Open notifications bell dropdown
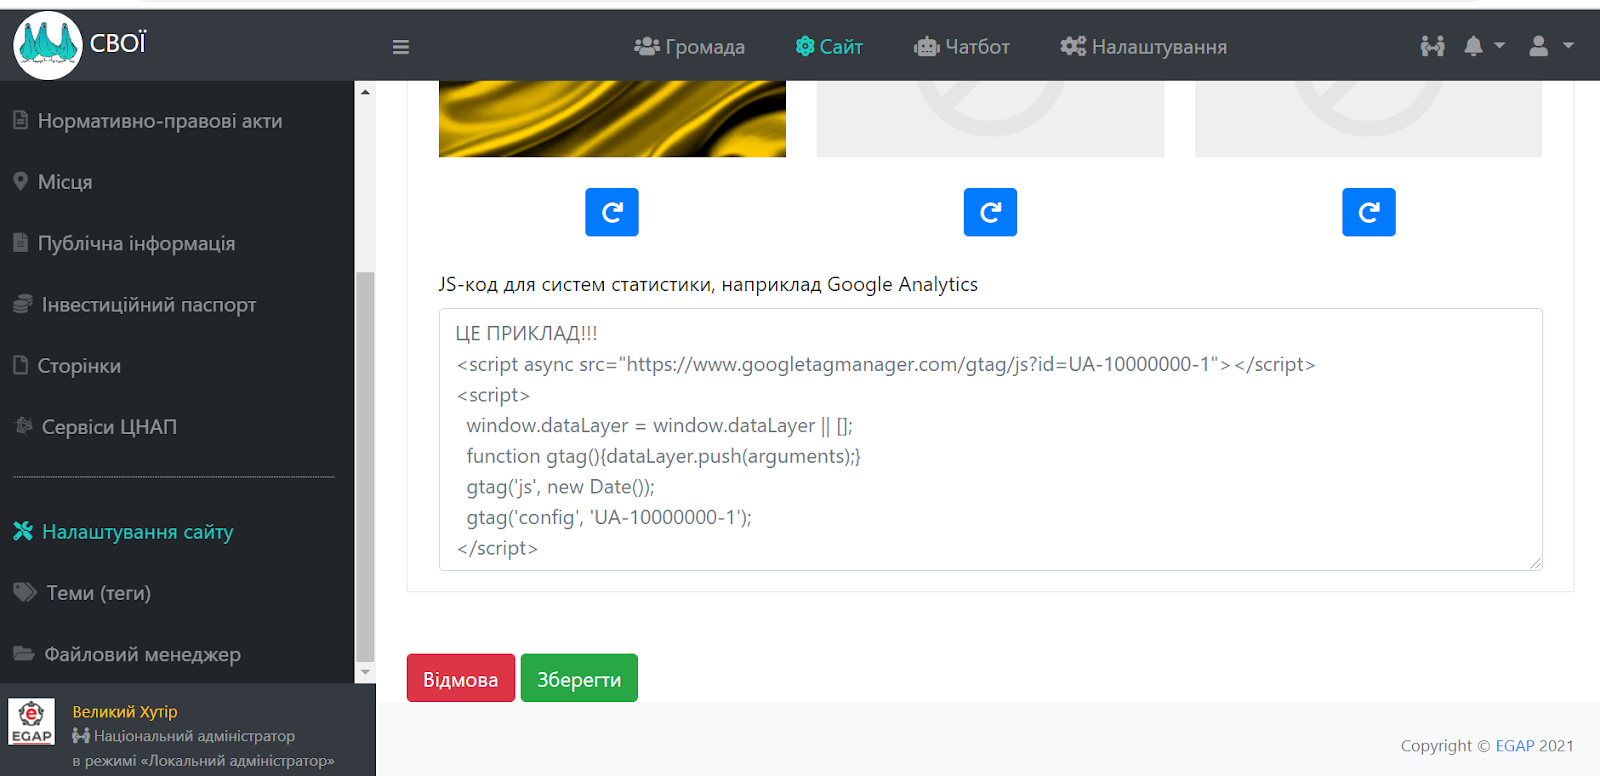The height and width of the screenshot is (776, 1600). tap(1483, 46)
